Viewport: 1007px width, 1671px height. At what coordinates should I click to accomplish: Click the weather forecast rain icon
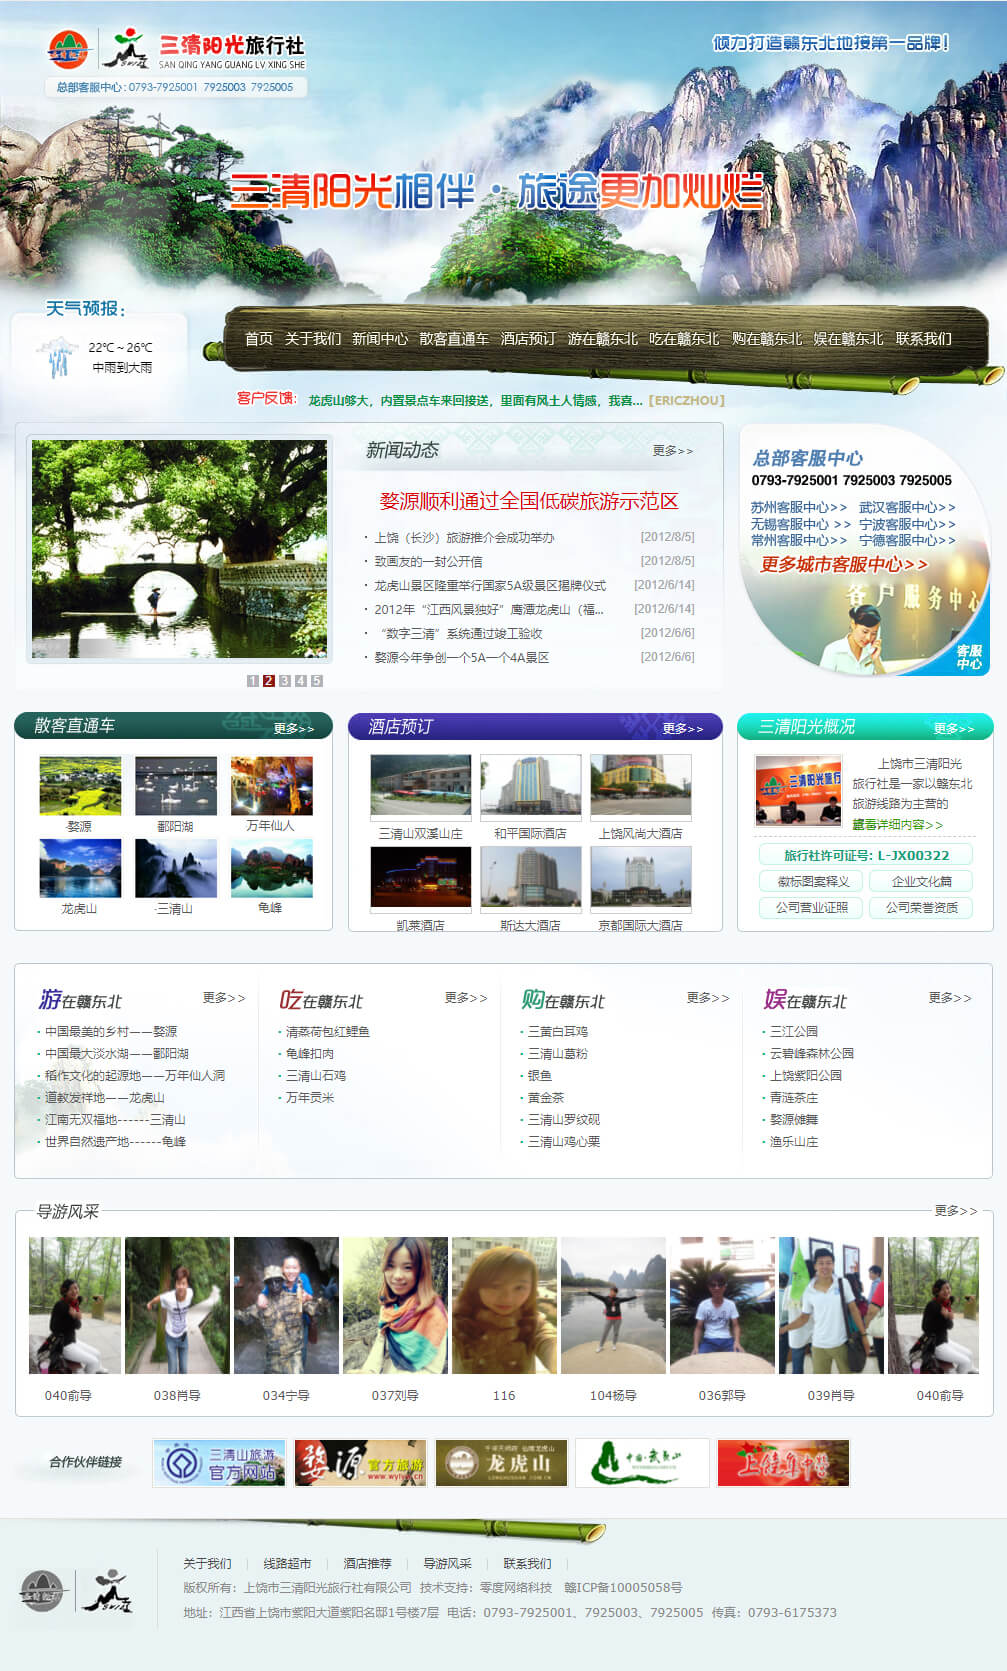(x=58, y=357)
